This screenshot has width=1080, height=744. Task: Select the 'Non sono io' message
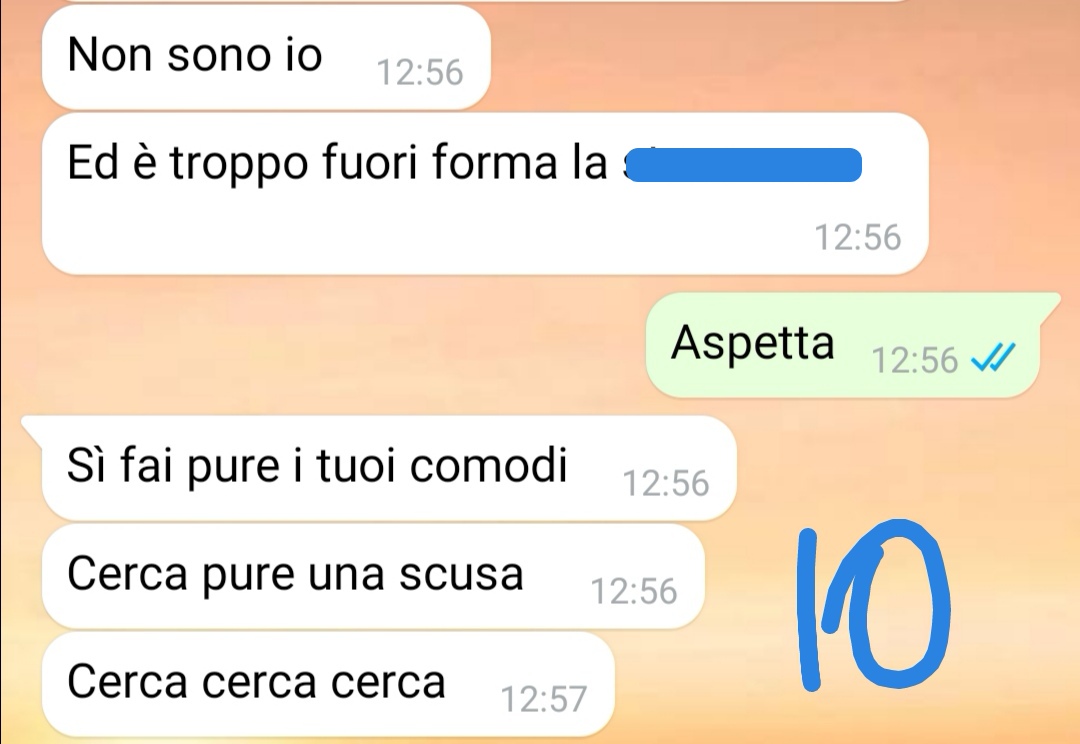coord(266,57)
